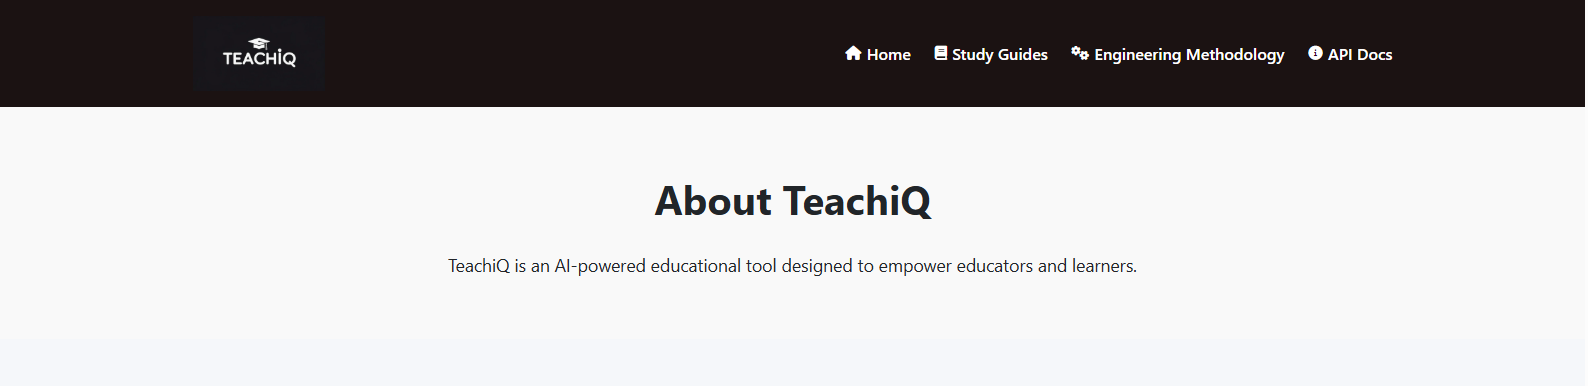Image resolution: width=1588 pixels, height=386 pixels.
Task: Click the word "Methodology" in the navbar
Action: [x=1235, y=55]
